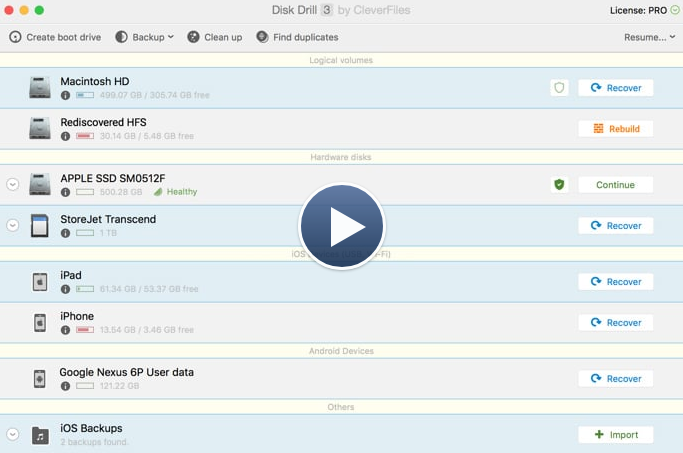Click the iOS Backups music folder icon
The height and width of the screenshot is (453, 683).
coord(40,435)
